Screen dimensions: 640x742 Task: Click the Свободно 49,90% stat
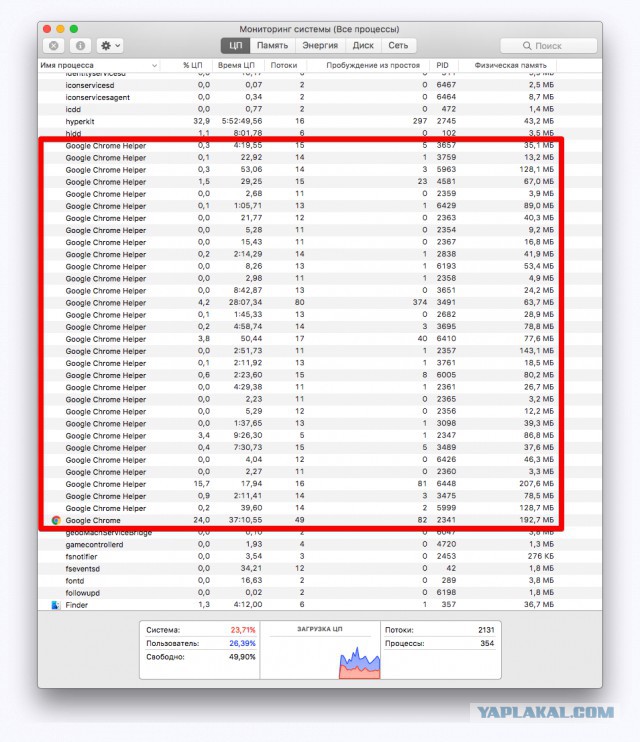click(200, 657)
